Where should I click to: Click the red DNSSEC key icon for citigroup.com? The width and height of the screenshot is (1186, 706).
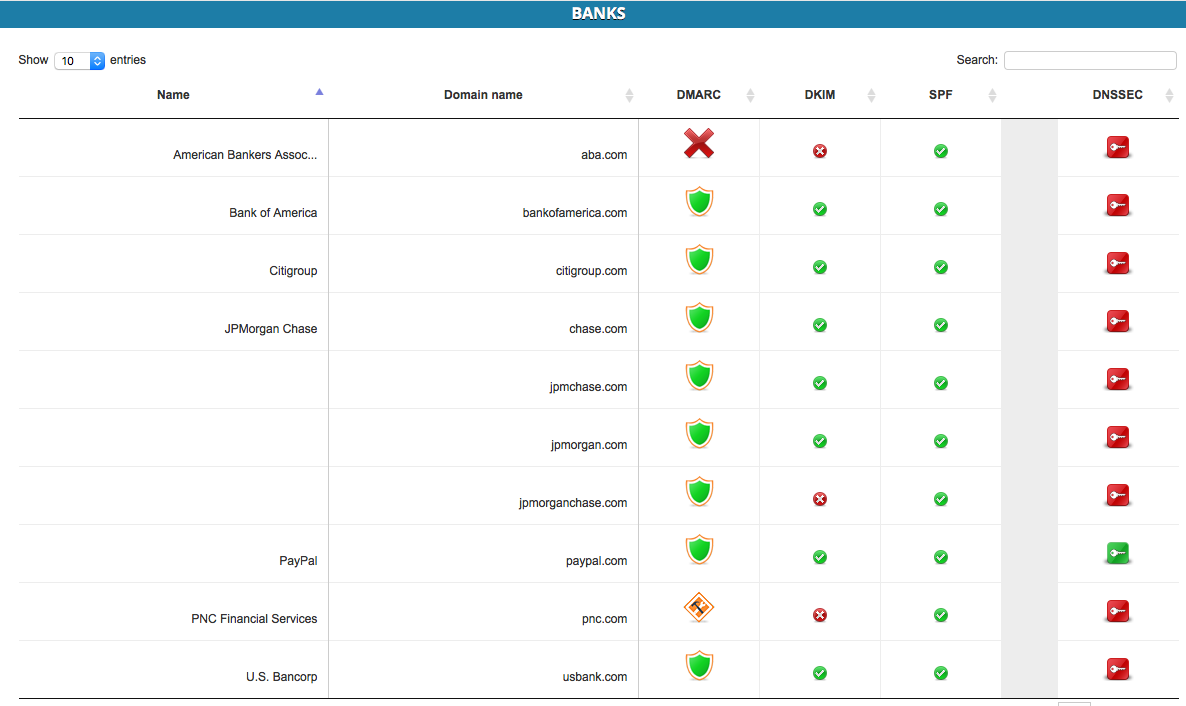1118,263
